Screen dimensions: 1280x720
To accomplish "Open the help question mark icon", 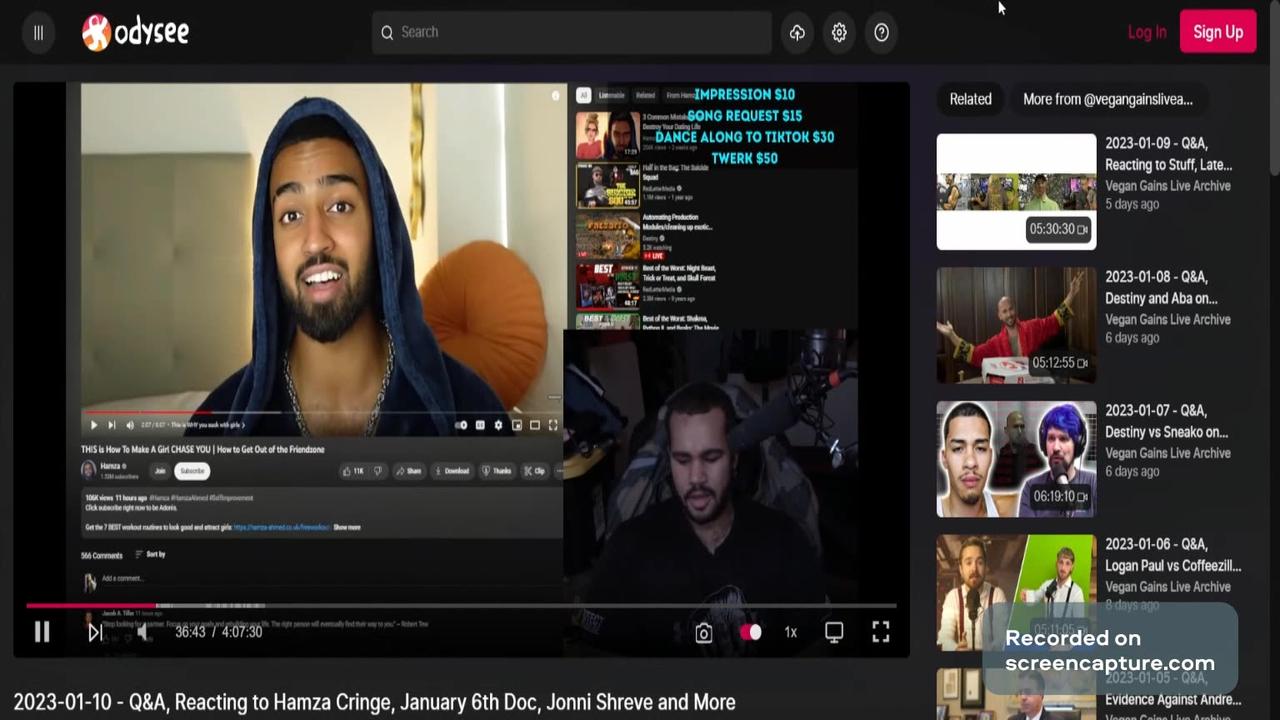I will (x=881, y=32).
